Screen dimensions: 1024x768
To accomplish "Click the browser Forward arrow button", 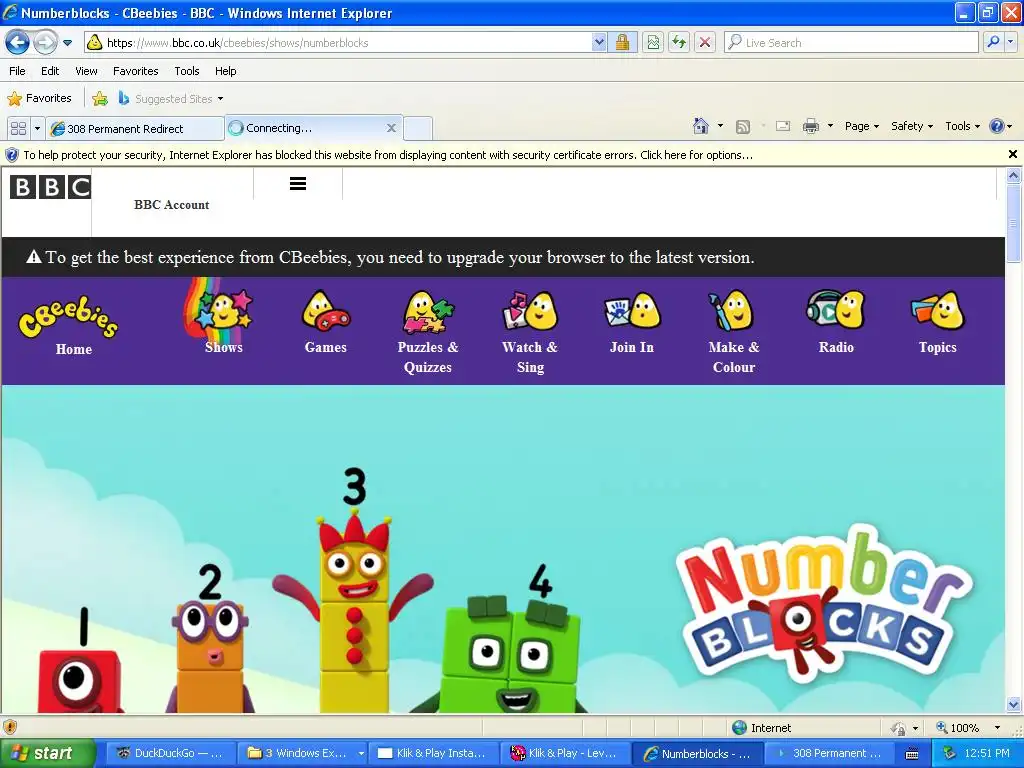I will pos(45,43).
